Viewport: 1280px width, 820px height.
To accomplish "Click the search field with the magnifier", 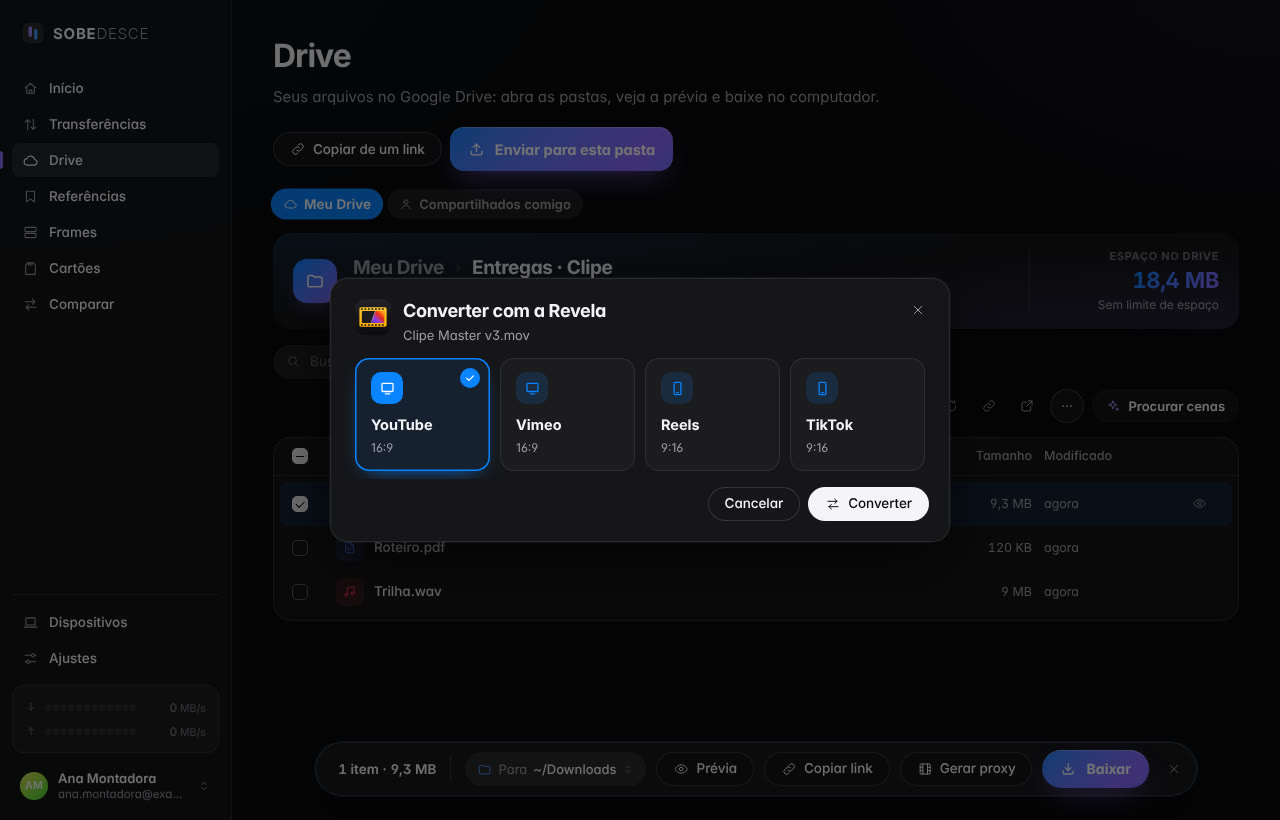I will (x=303, y=361).
